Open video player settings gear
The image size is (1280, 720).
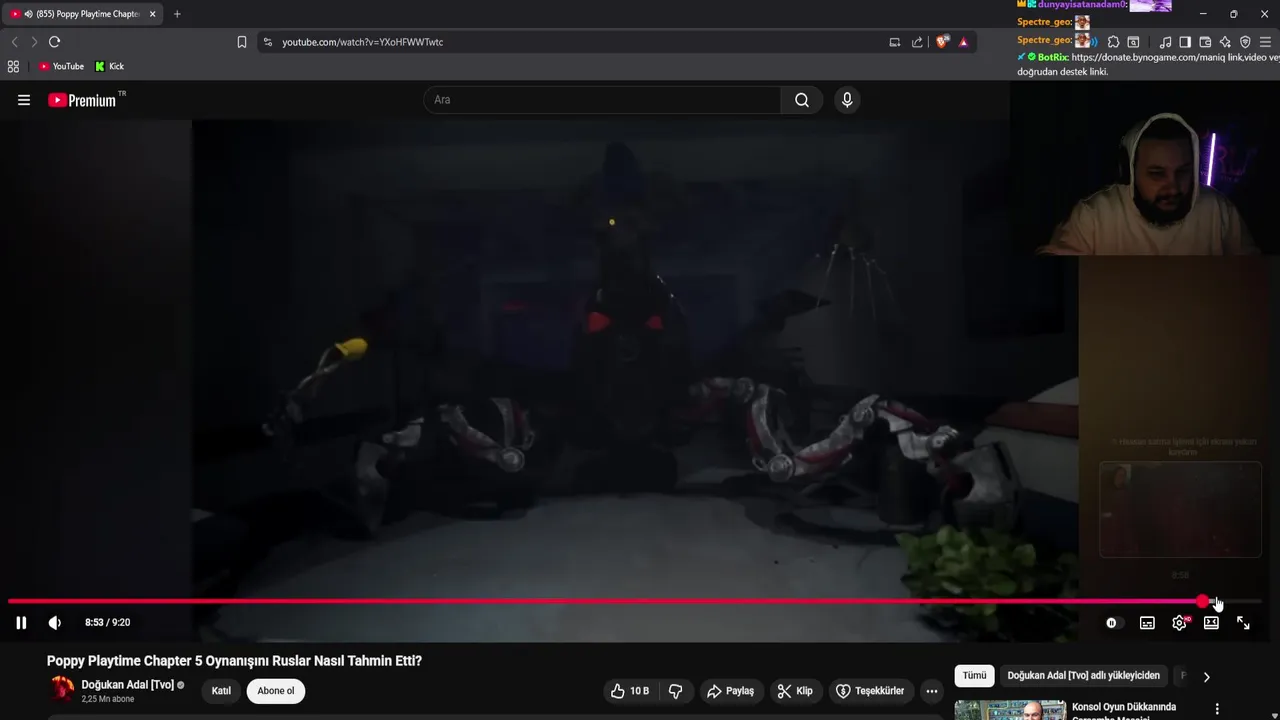tap(1180, 623)
